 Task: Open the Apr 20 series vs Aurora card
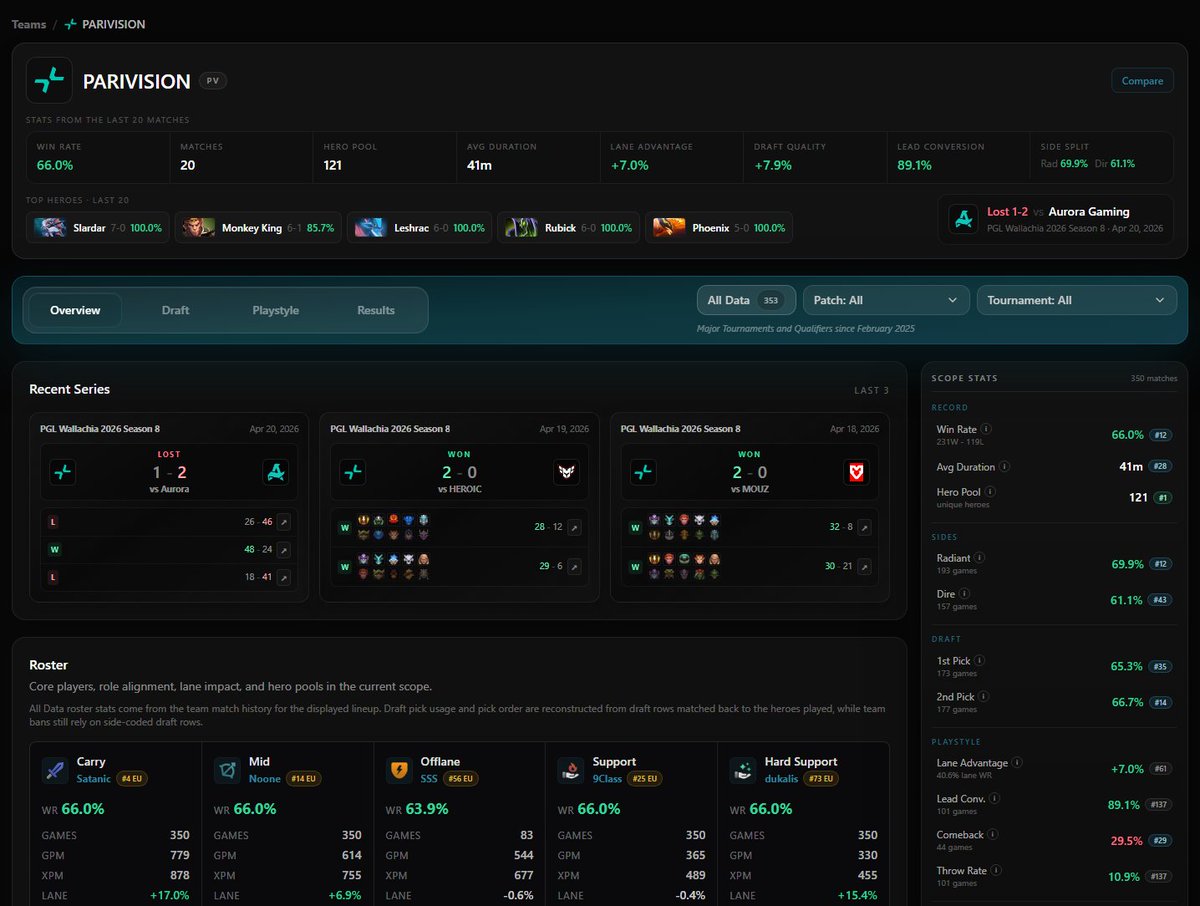tap(169, 507)
